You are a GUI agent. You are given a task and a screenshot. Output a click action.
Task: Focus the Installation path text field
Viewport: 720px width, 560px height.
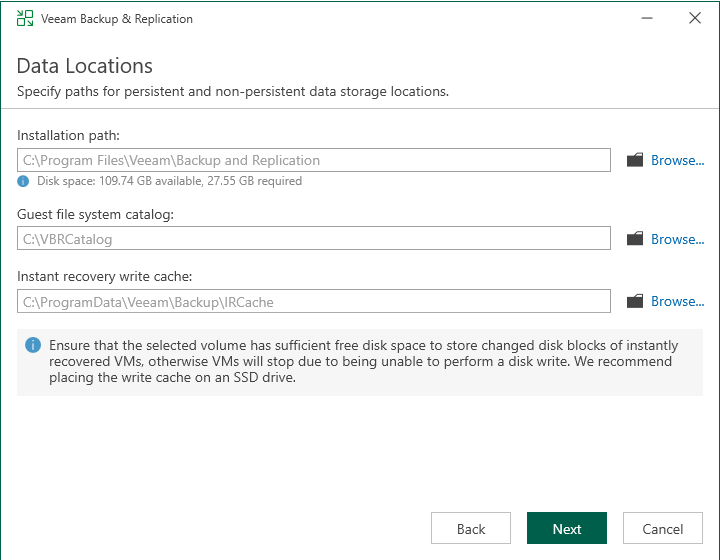[x=313, y=160]
